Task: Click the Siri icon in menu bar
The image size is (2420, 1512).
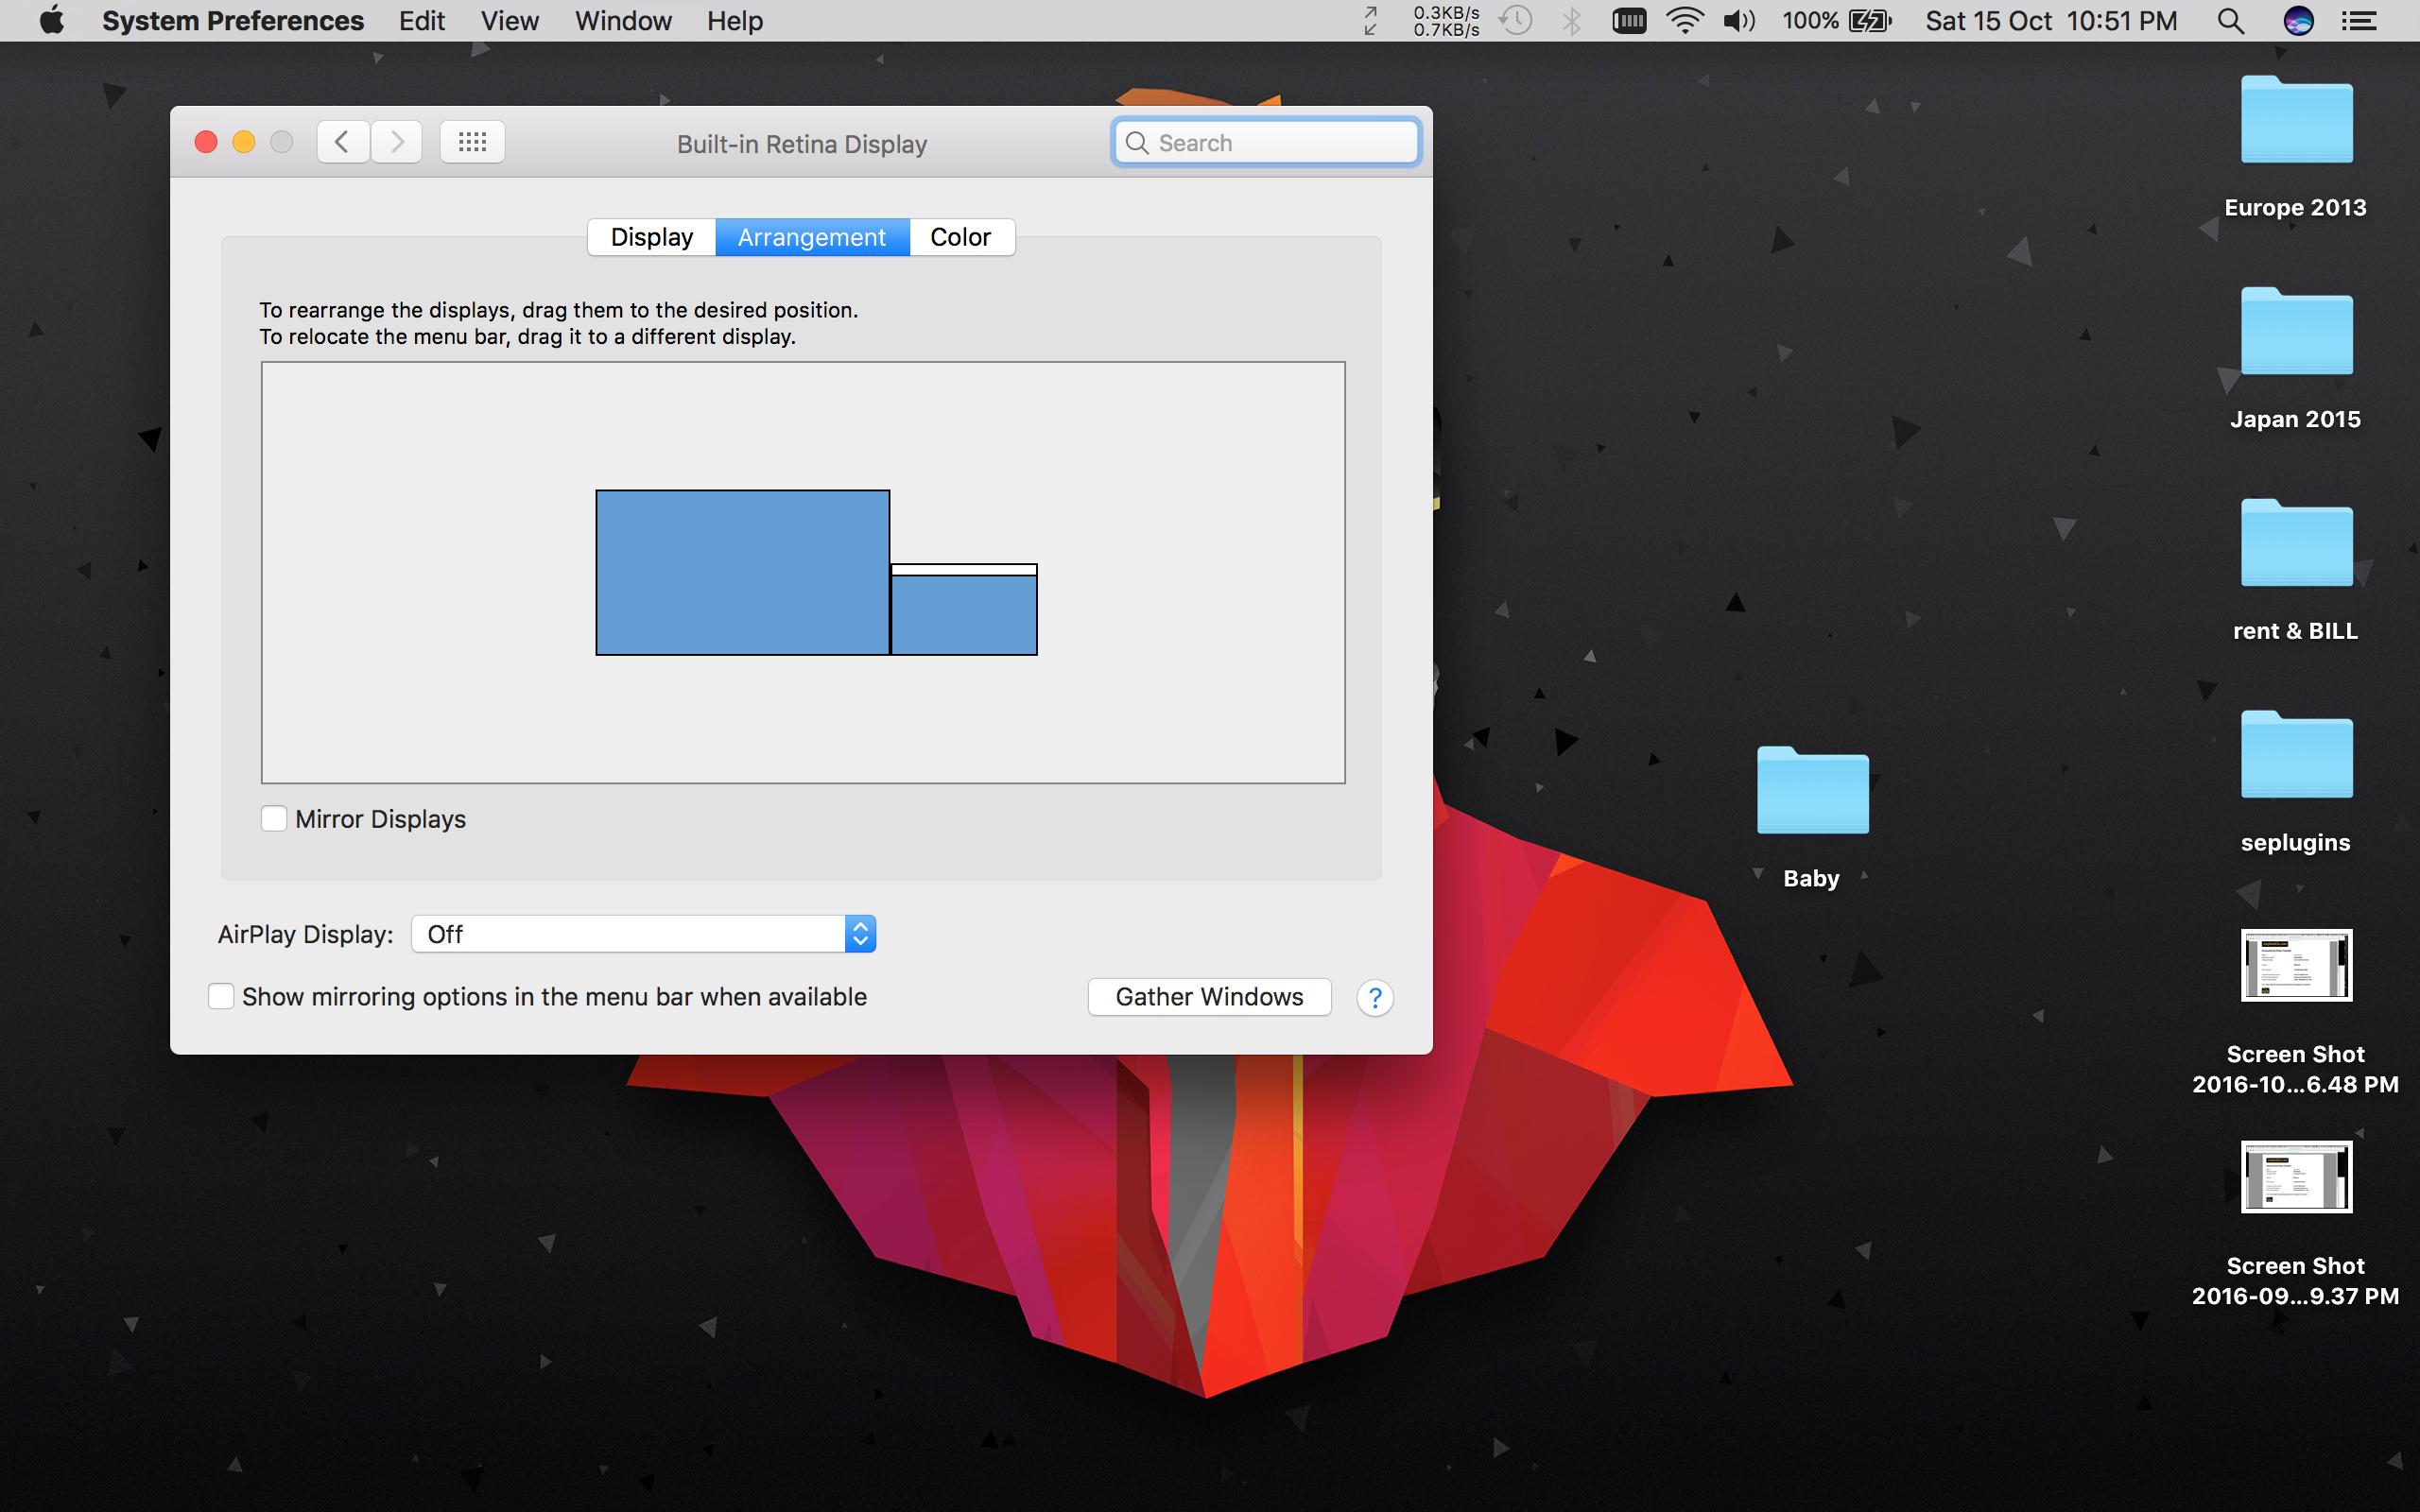Action: (2298, 21)
